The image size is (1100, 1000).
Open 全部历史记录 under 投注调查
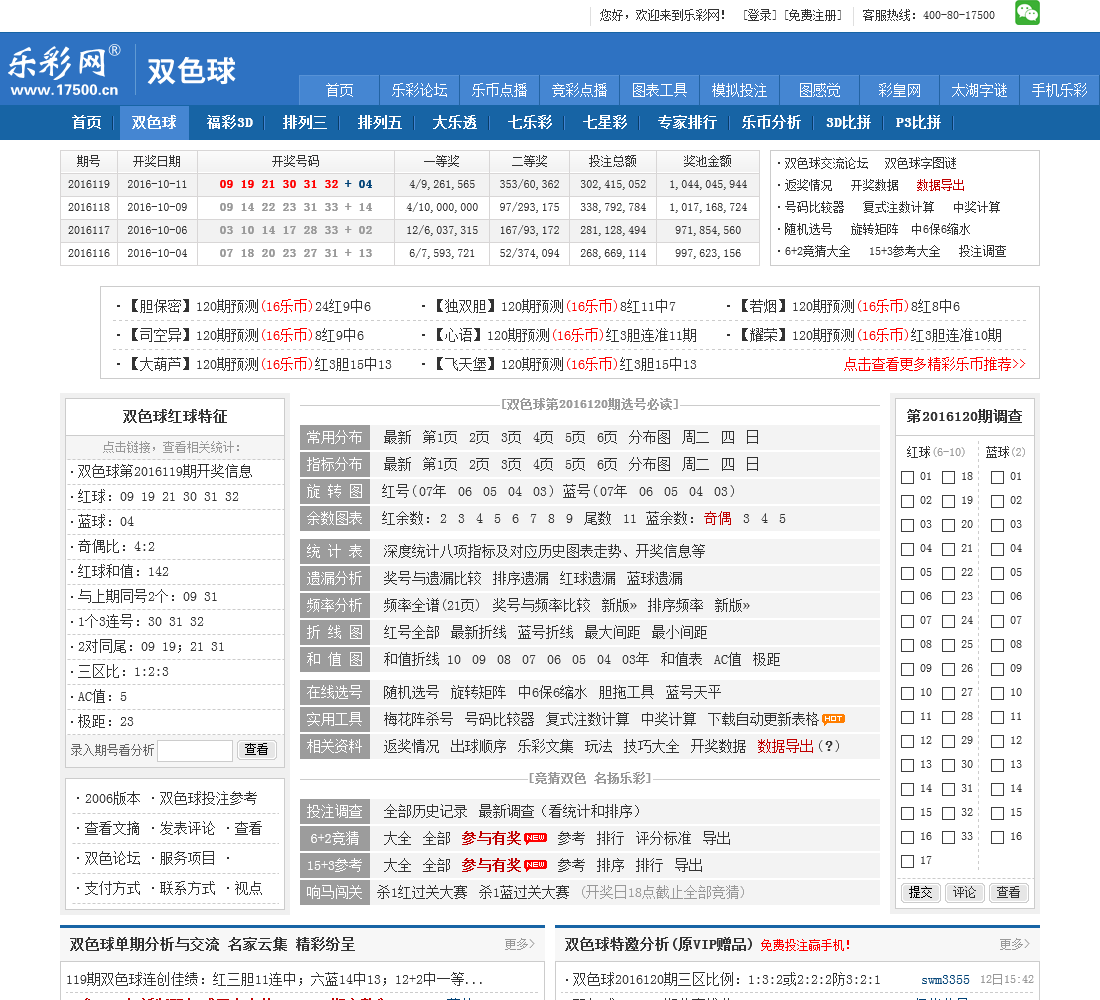coord(425,811)
